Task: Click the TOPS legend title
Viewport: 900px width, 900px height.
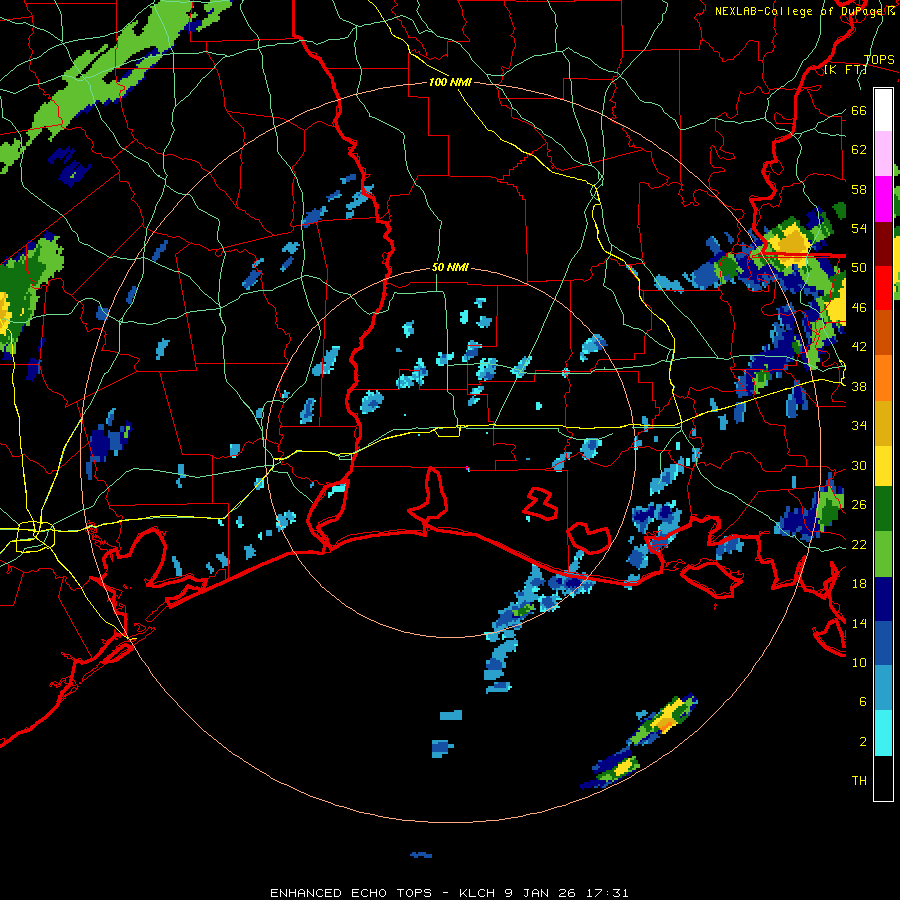Action: [x=879, y=60]
